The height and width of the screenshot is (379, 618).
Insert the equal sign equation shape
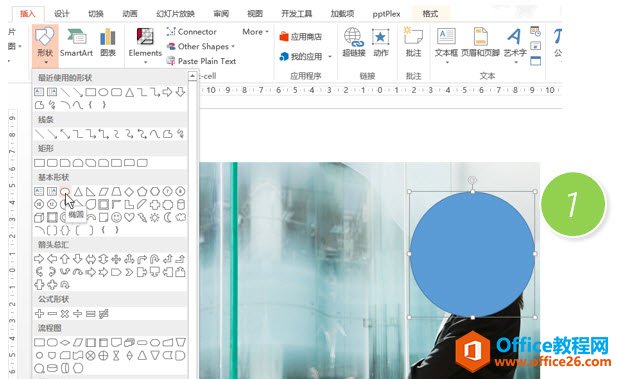coord(91,314)
